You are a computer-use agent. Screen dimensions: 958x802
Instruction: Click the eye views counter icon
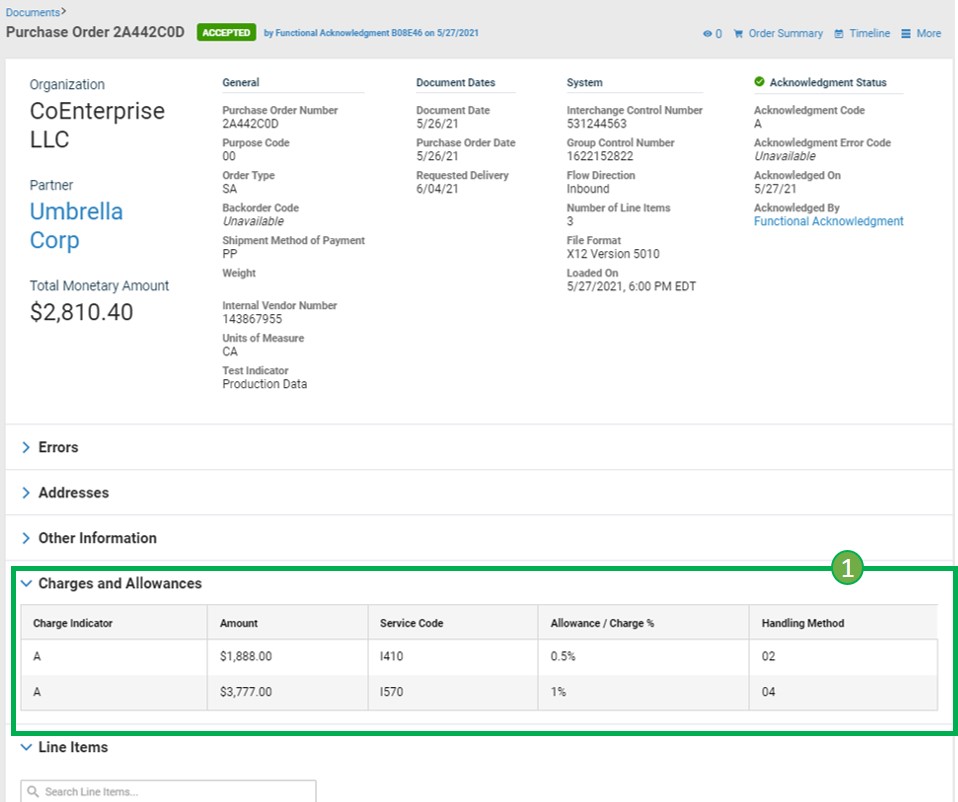(707, 34)
